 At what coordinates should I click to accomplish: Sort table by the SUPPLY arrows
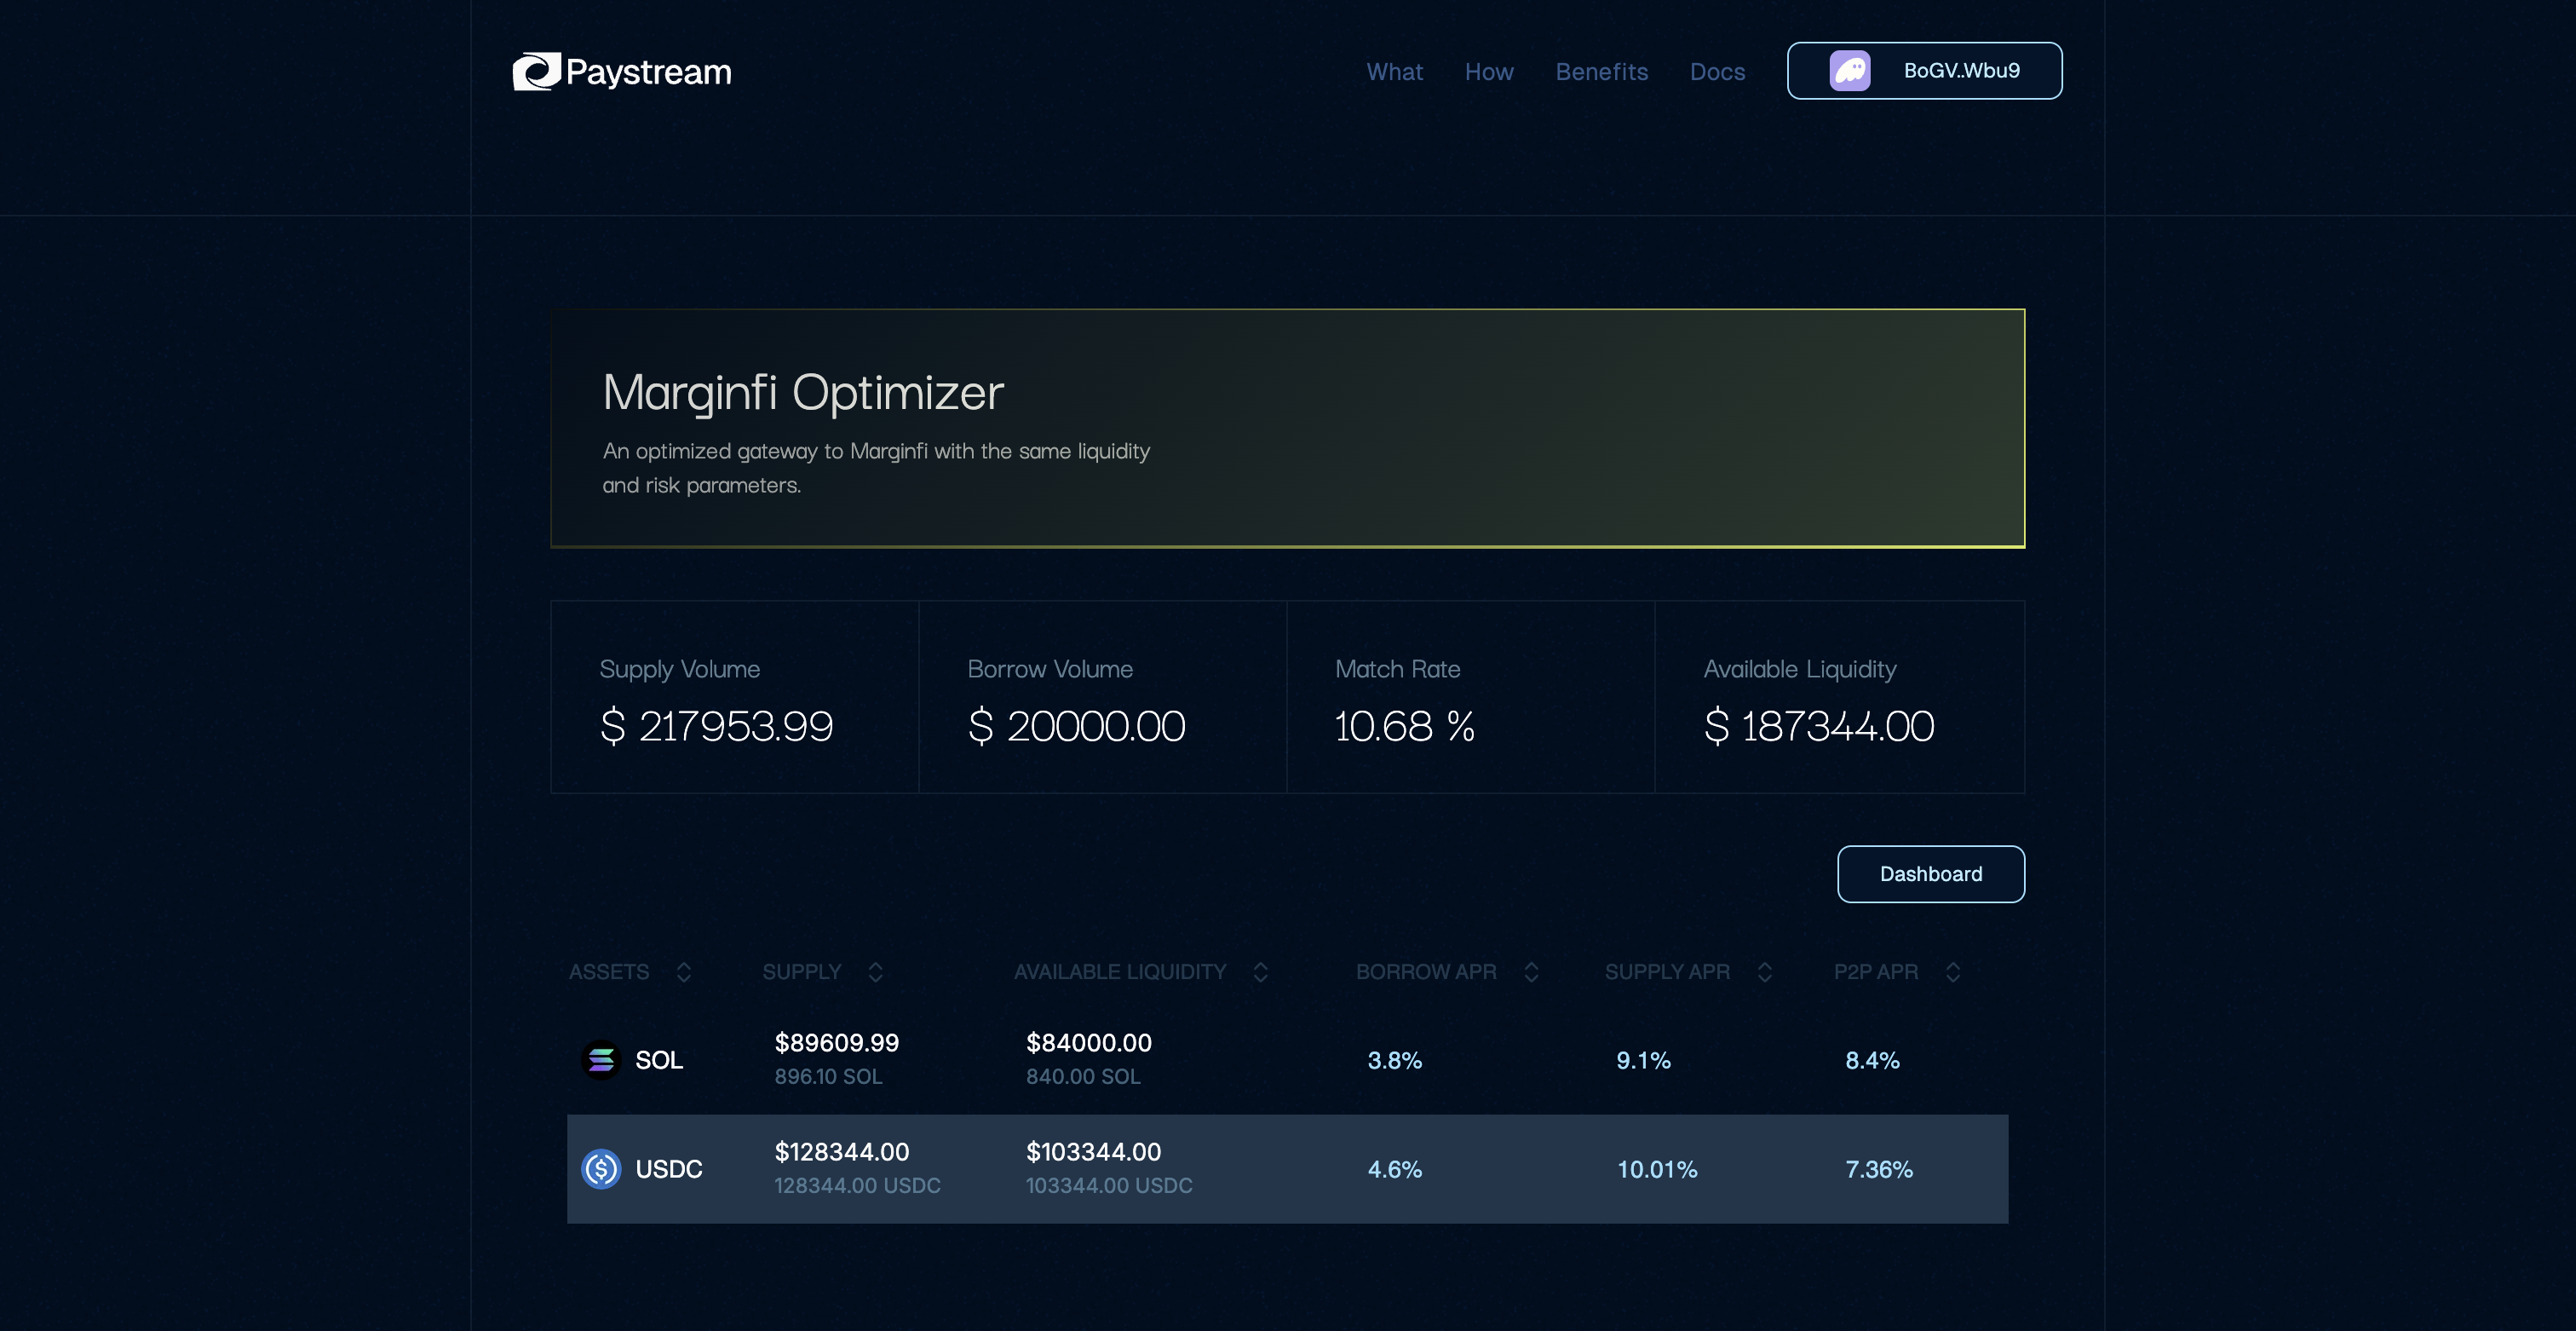[x=875, y=972]
